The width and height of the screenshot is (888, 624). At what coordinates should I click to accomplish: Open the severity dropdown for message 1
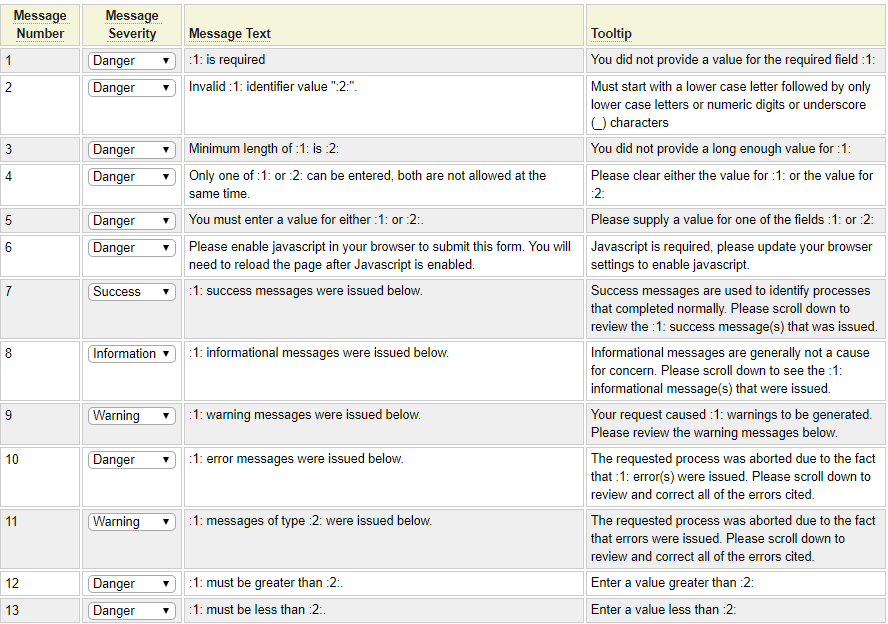132,60
